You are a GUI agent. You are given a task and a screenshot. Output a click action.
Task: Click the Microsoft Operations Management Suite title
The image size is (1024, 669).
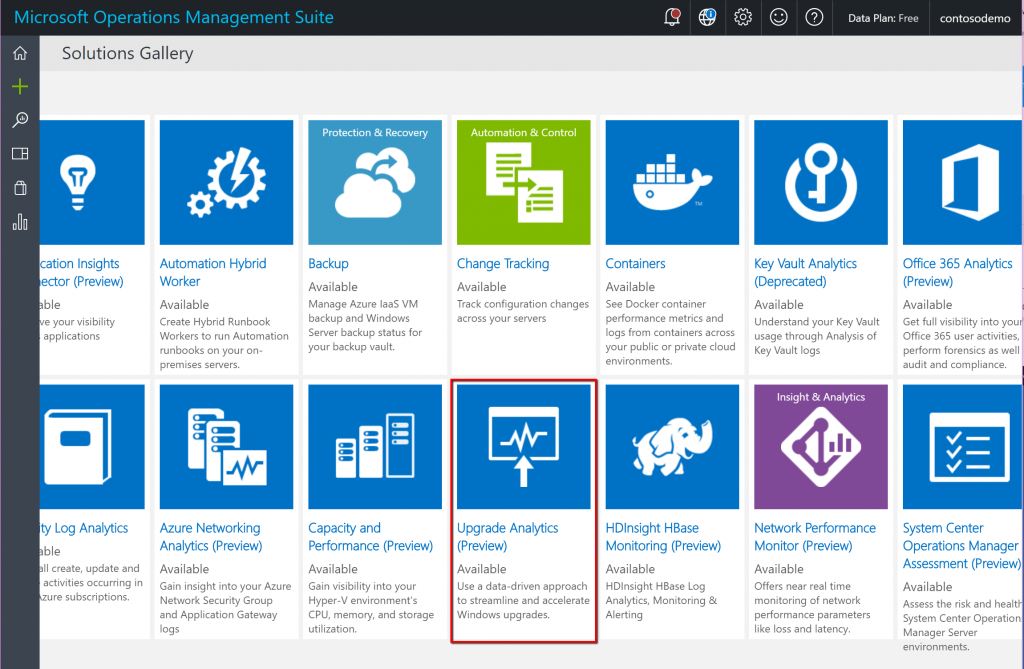[174, 17]
